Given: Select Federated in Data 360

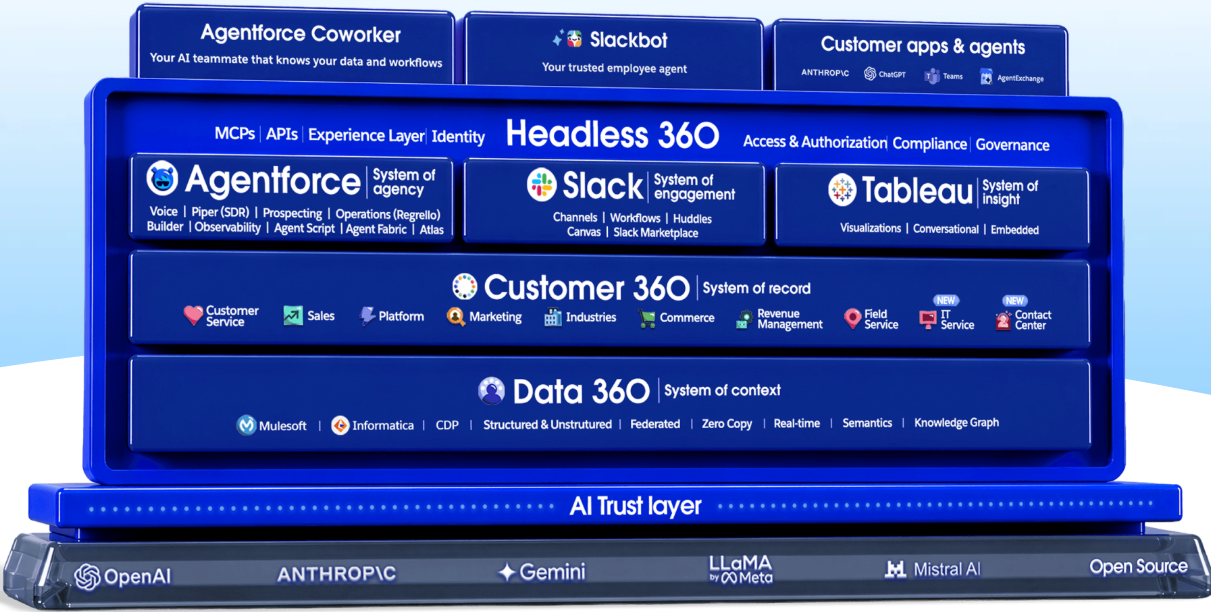Looking at the screenshot, I should [655, 424].
